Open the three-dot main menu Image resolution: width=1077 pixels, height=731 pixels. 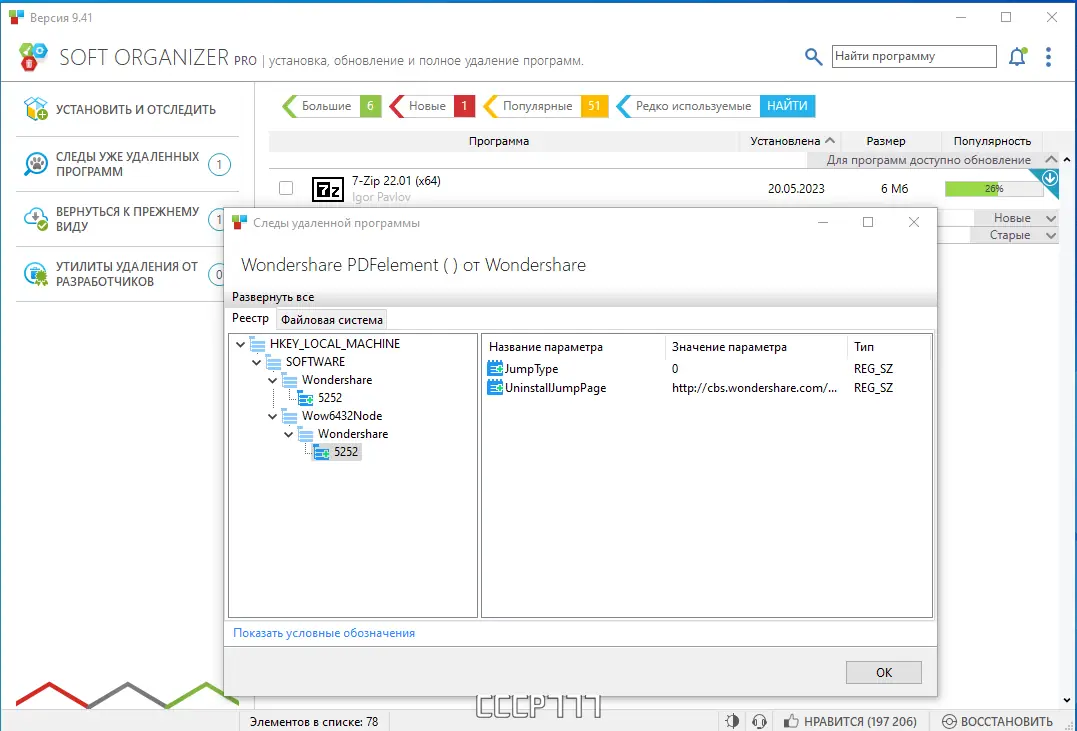click(1048, 56)
